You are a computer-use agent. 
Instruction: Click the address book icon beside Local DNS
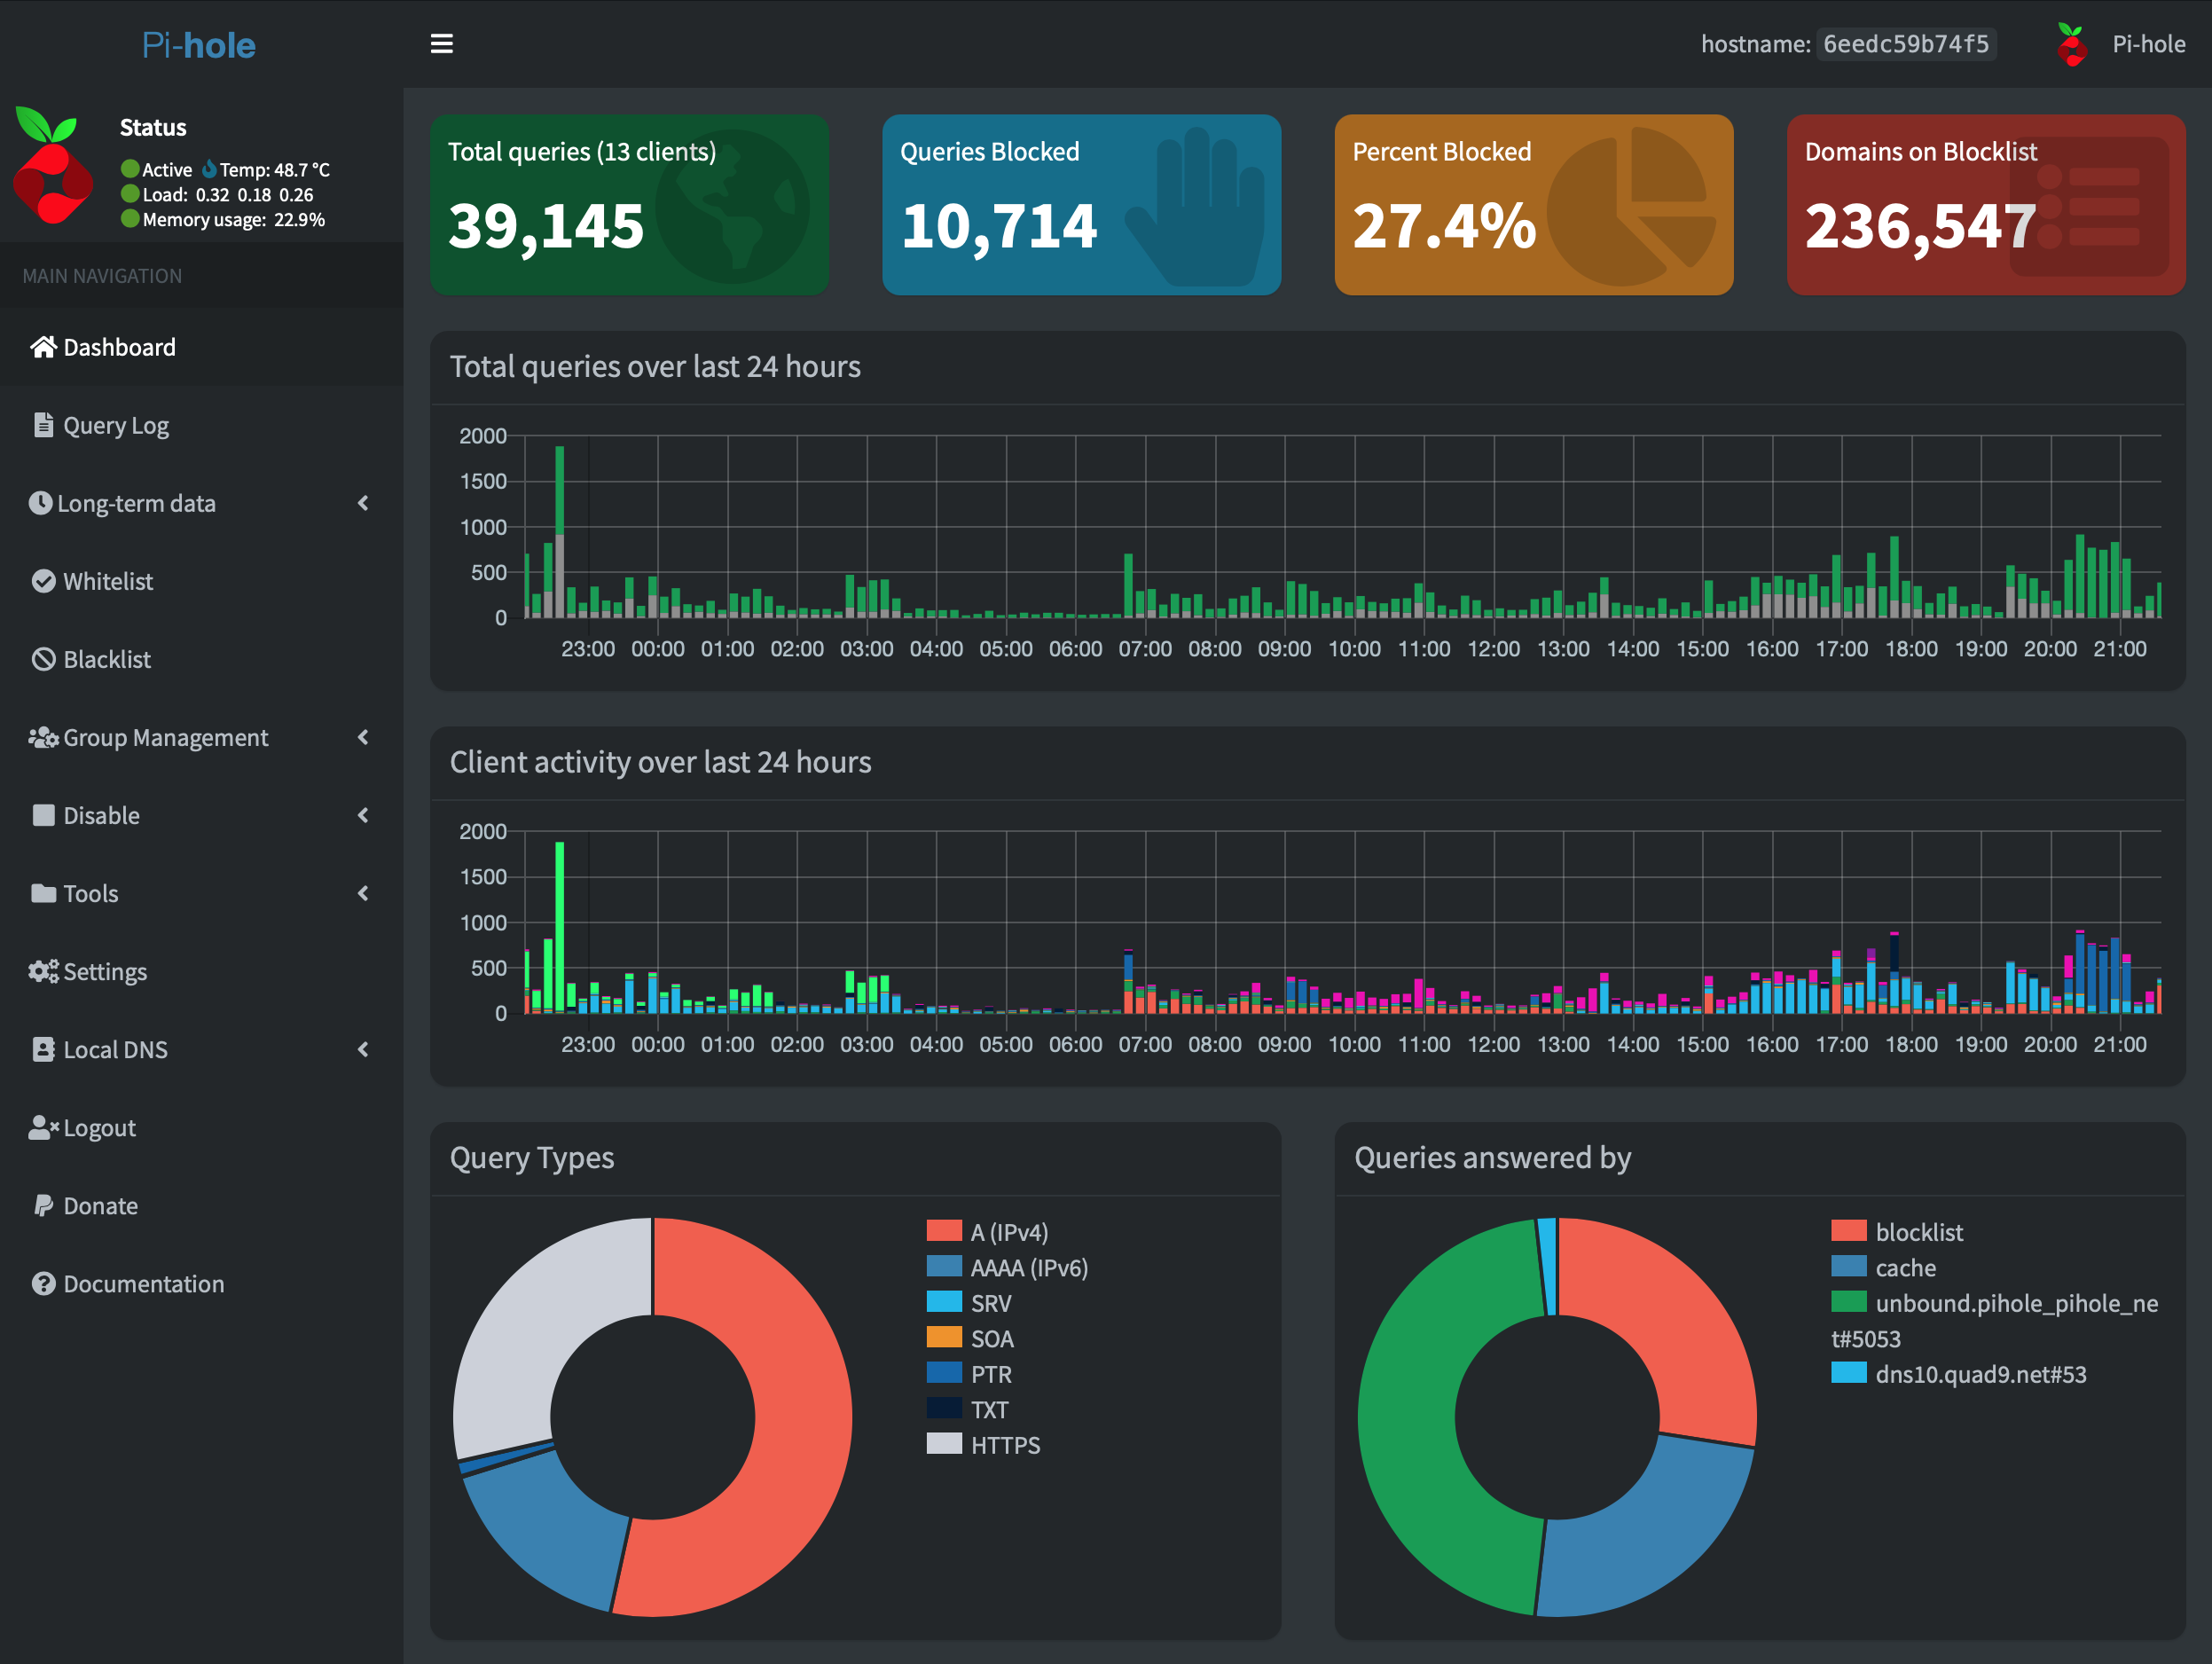tap(43, 1049)
